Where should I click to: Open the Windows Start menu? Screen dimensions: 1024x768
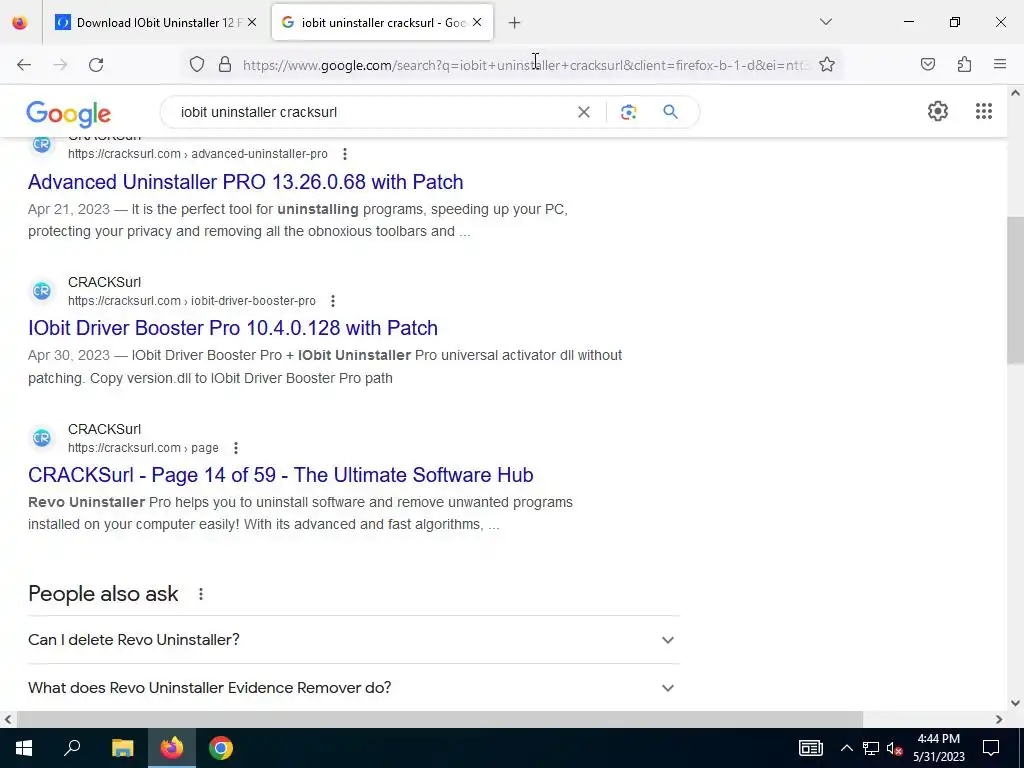(x=24, y=748)
